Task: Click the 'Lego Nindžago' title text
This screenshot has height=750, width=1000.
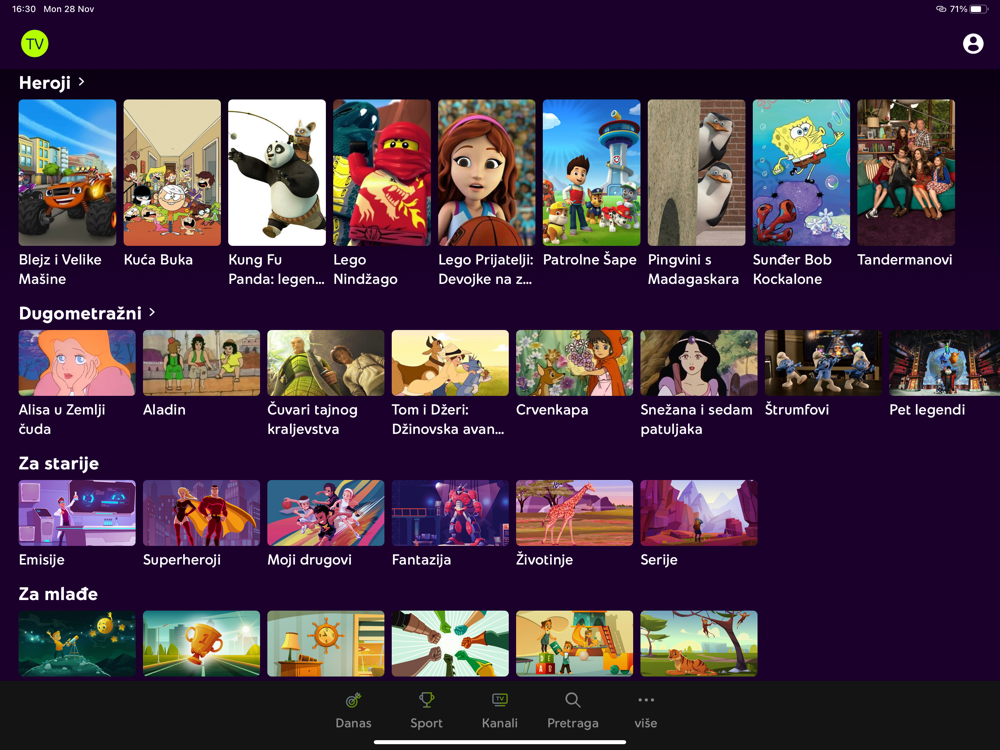Action: [365, 269]
